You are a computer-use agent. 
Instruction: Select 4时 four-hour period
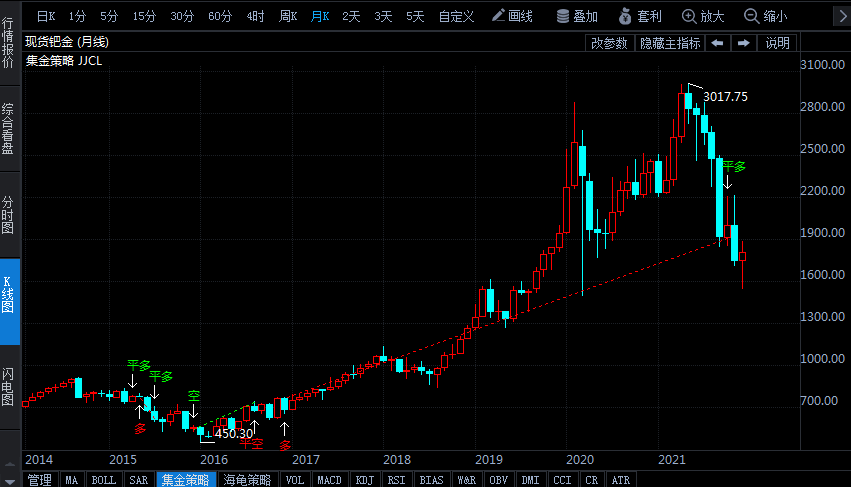tap(255, 16)
